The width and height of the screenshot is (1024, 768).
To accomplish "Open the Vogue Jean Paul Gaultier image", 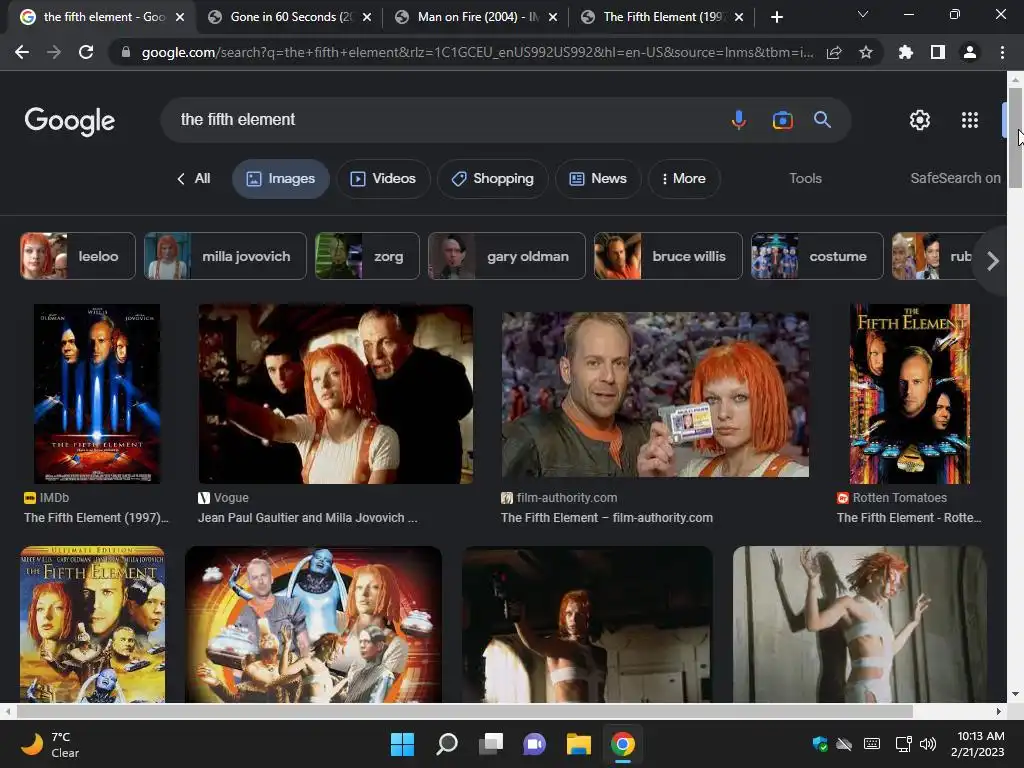I will coord(336,394).
